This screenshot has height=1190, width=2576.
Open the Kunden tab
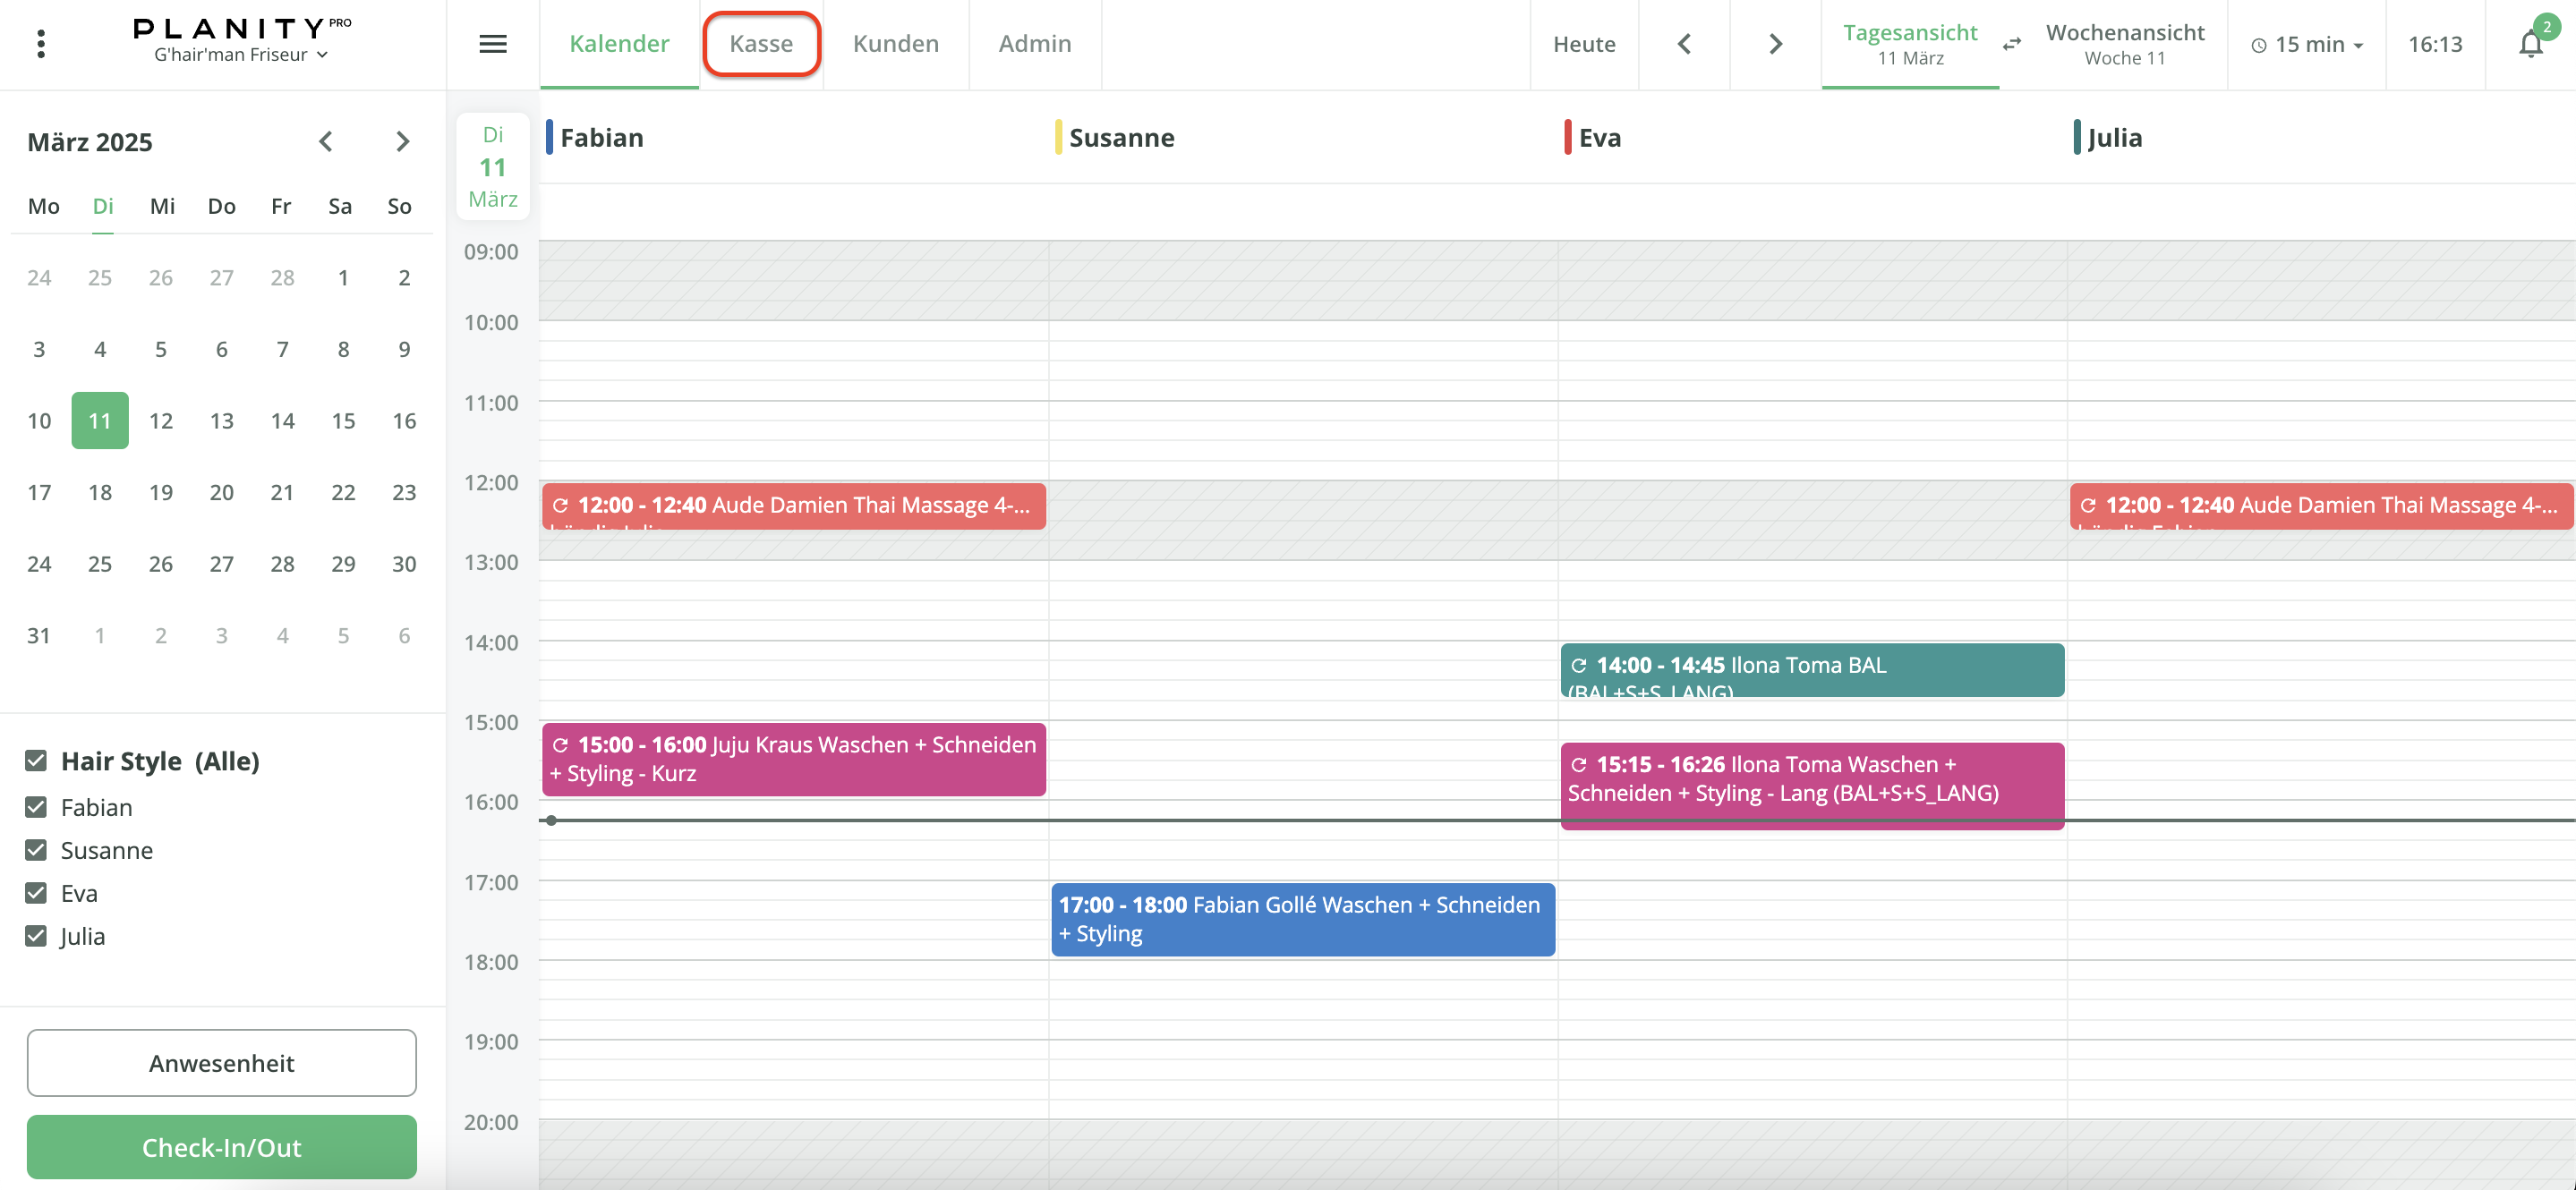point(895,44)
